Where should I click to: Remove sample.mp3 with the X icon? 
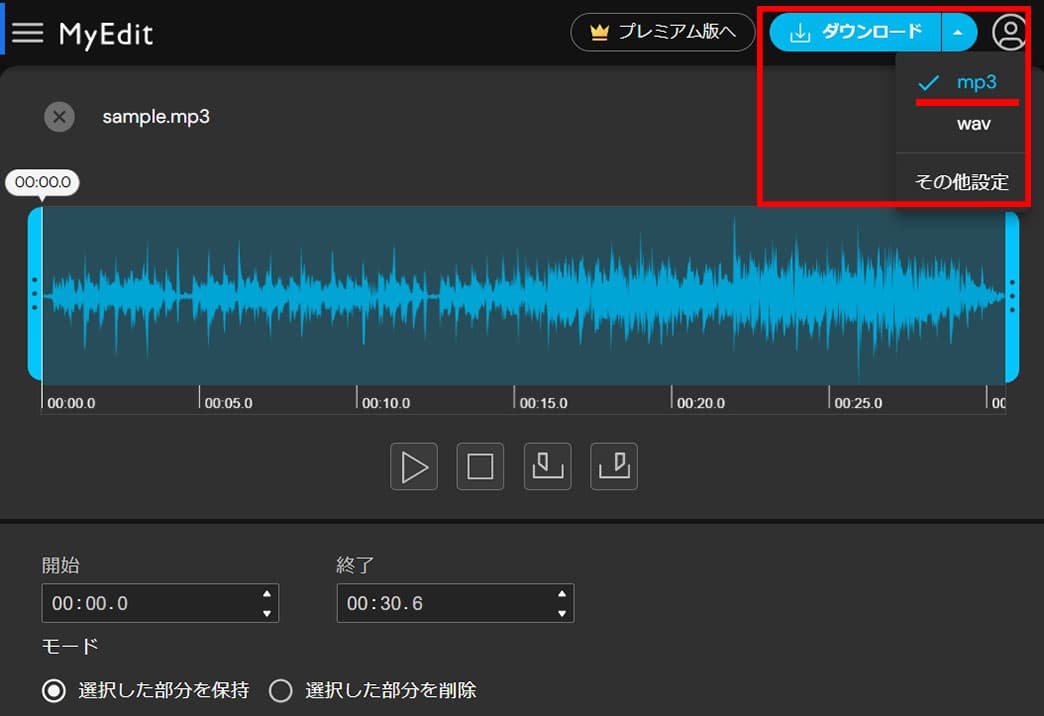coord(59,117)
